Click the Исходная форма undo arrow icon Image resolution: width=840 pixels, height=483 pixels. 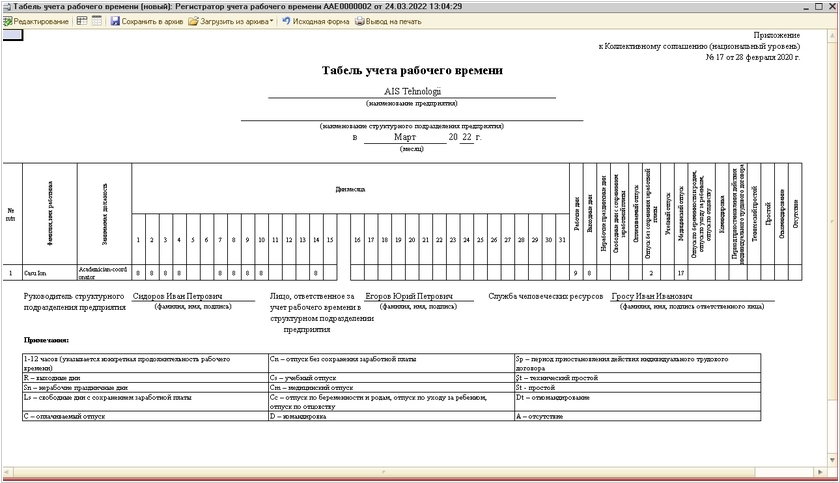287,21
